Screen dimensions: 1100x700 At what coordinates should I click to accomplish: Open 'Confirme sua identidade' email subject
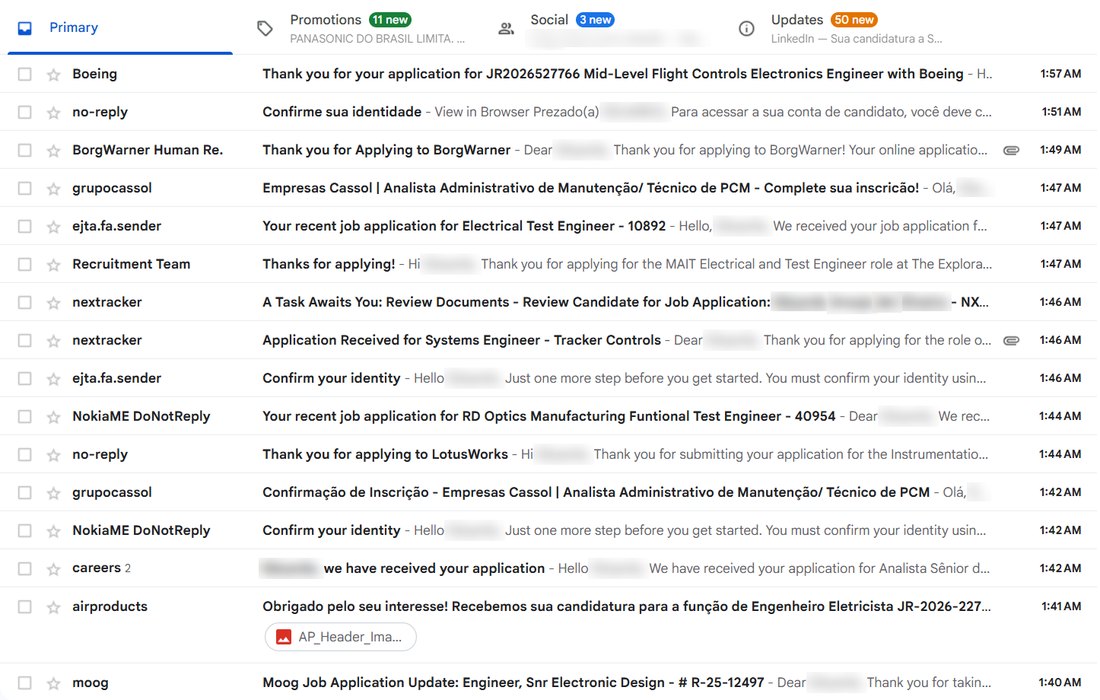[342, 112]
